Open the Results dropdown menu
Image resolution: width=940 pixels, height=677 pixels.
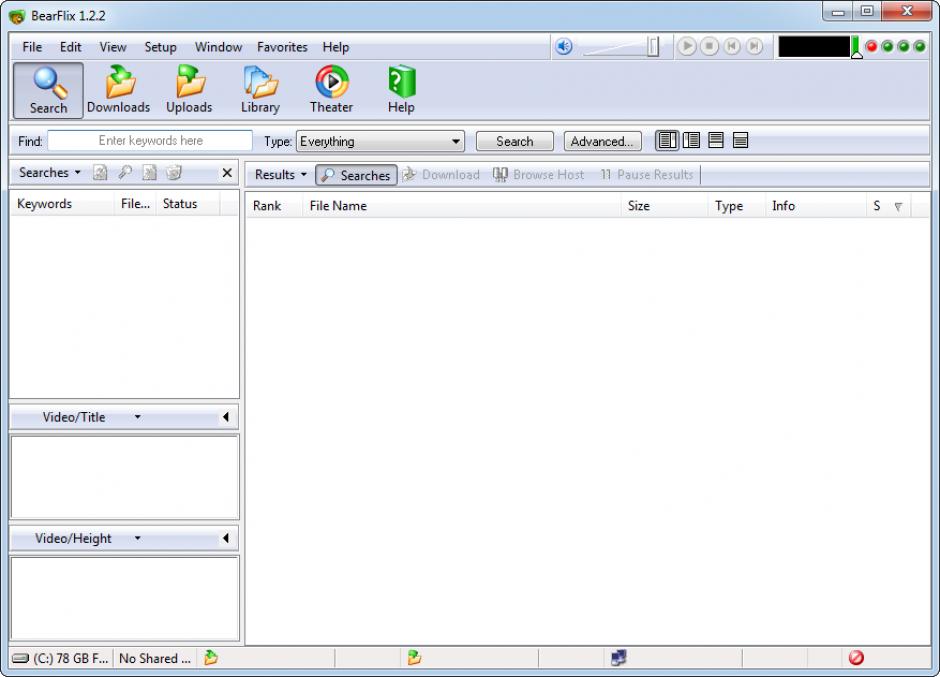coord(281,174)
